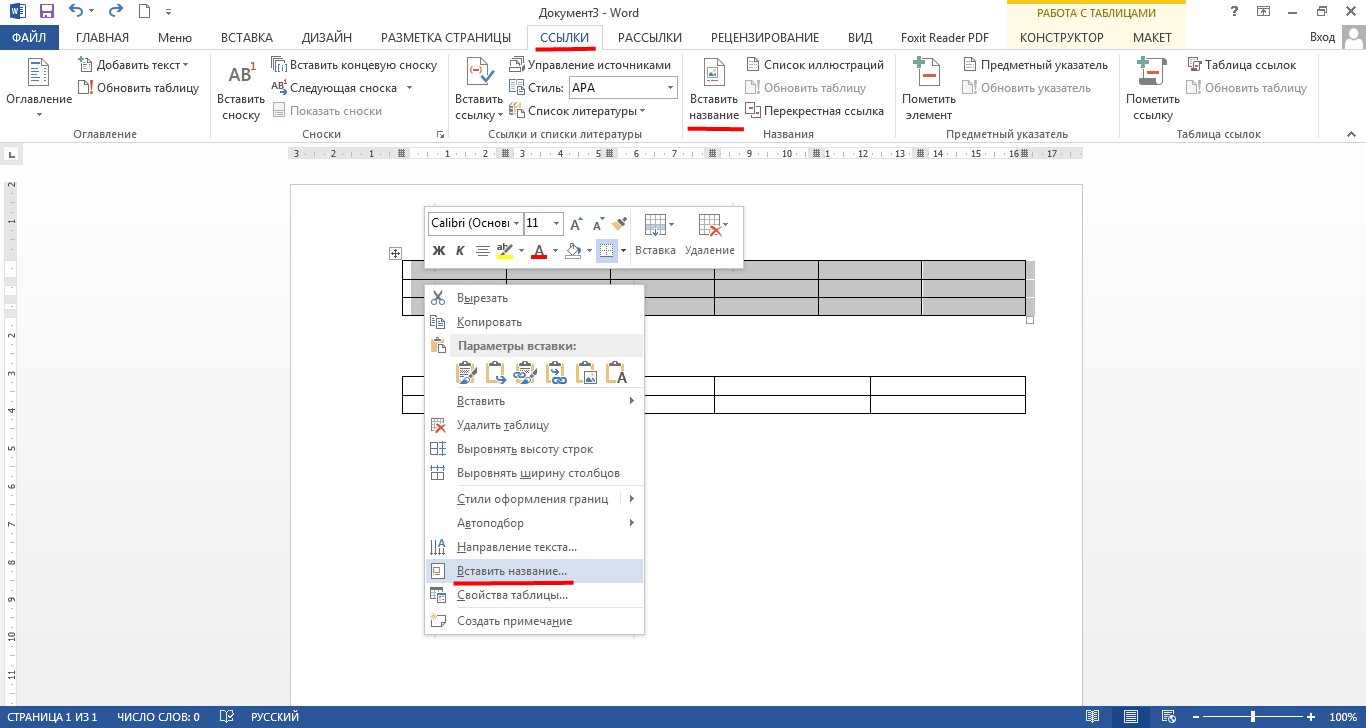Click Перекрестная ссылка

[814, 111]
